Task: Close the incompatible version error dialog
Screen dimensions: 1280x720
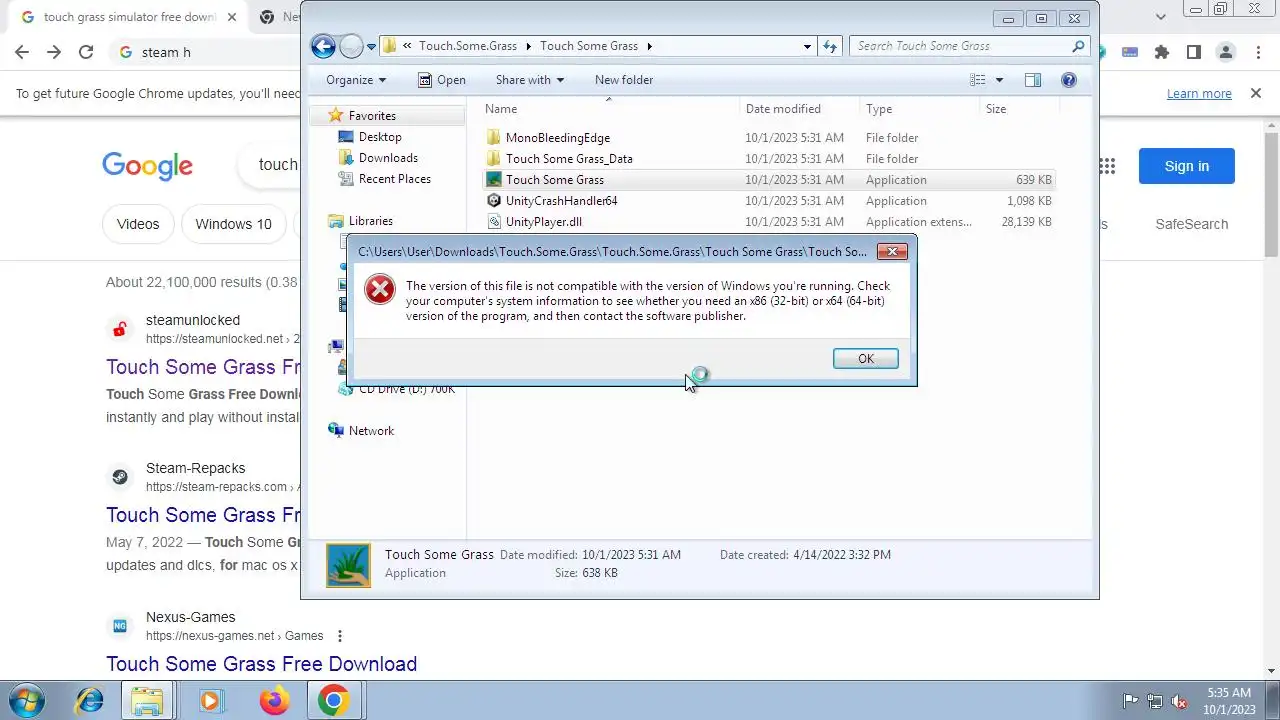Action: pos(892,251)
